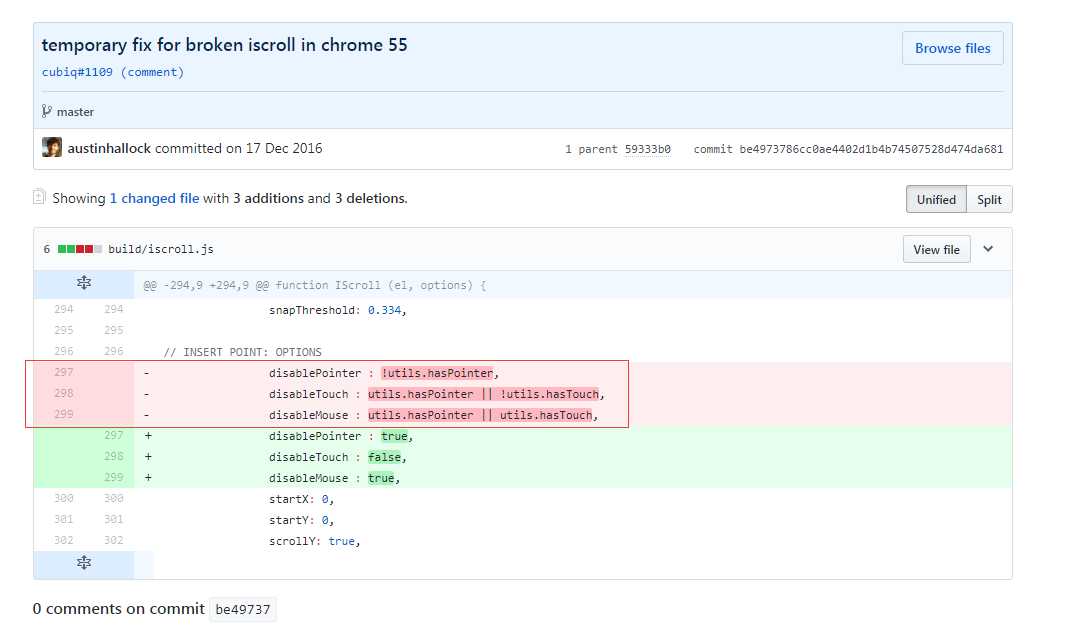Click the master branch name
The height and width of the screenshot is (640, 1076).
(x=75, y=112)
